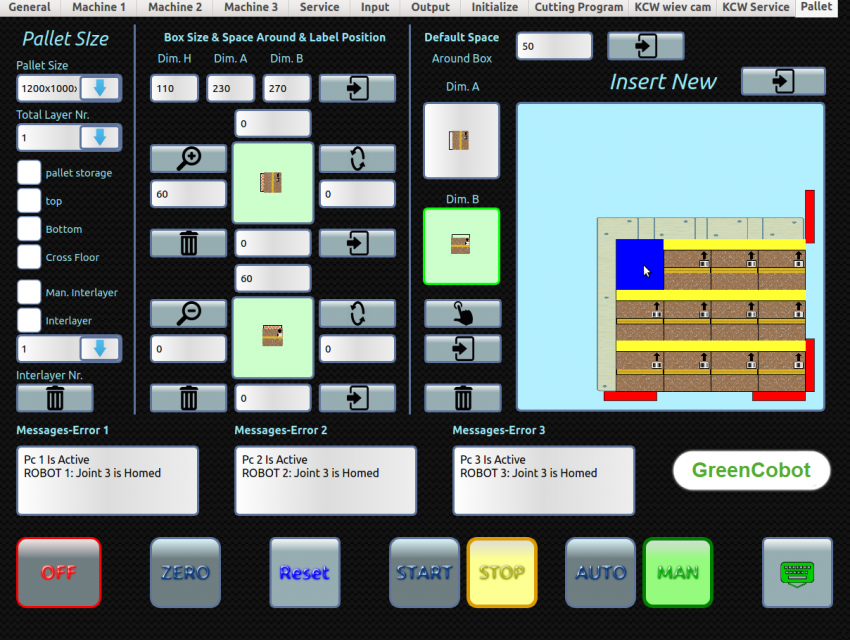Open the Pallet Size dropdown
This screenshot has height=640, width=850.
click(x=99, y=88)
